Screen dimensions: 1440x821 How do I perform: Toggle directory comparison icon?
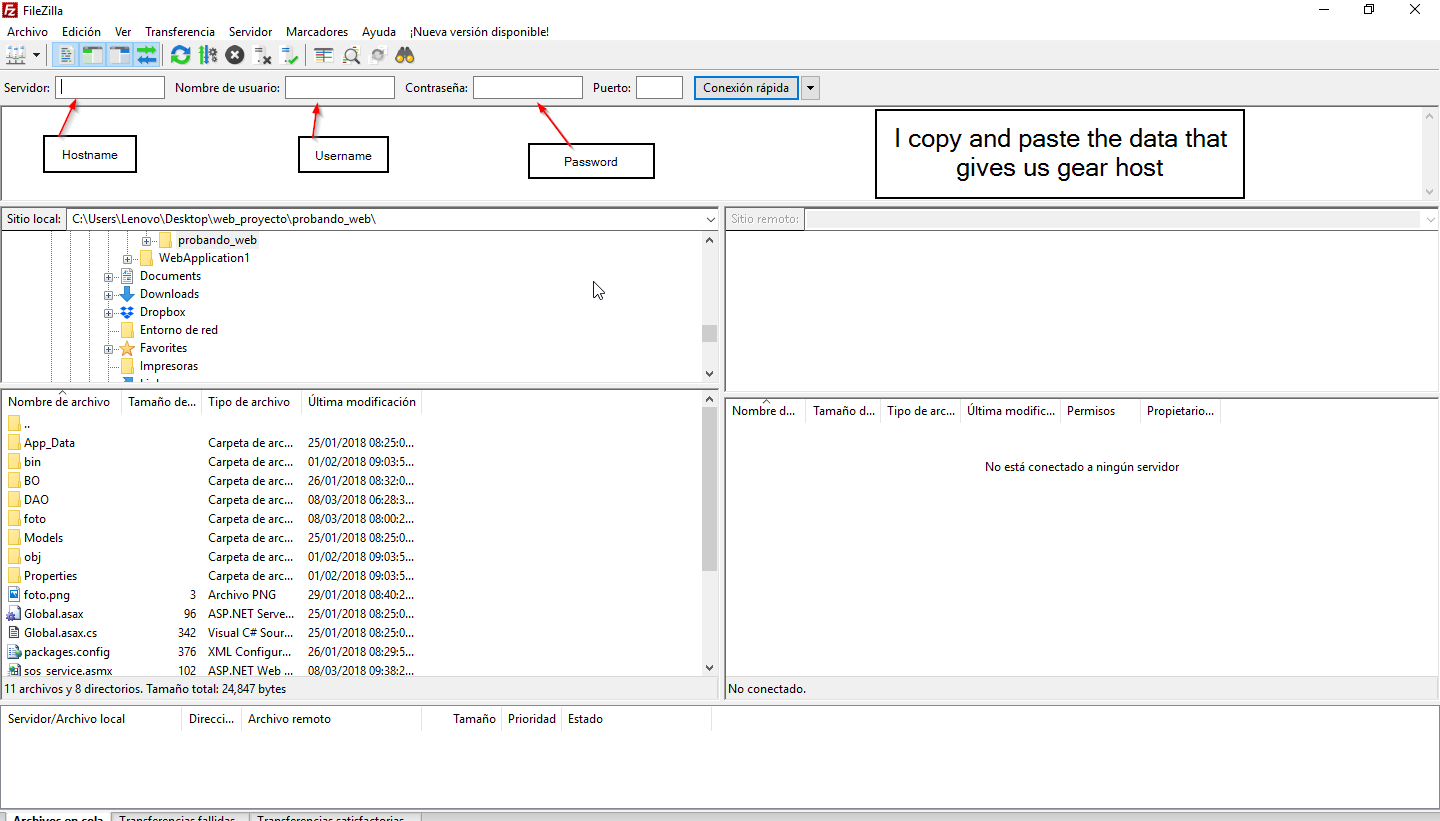[351, 55]
